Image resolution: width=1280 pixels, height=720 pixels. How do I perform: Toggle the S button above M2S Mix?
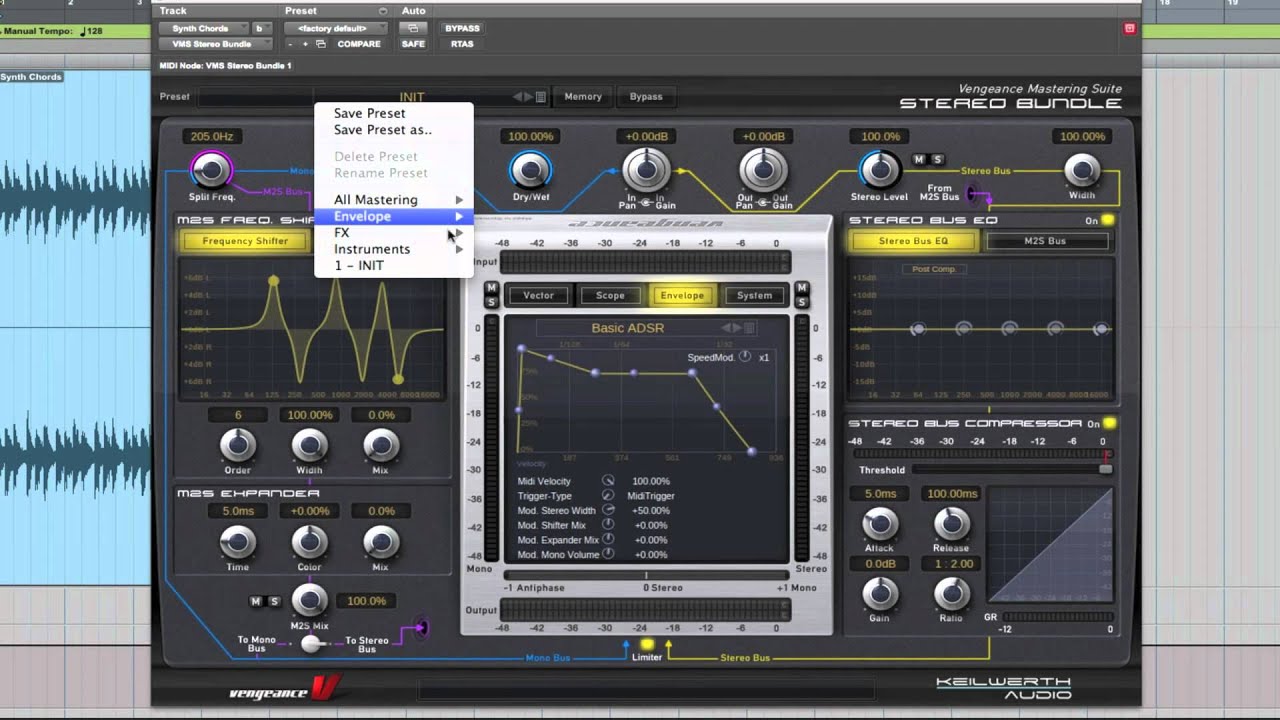pos(274,601)
